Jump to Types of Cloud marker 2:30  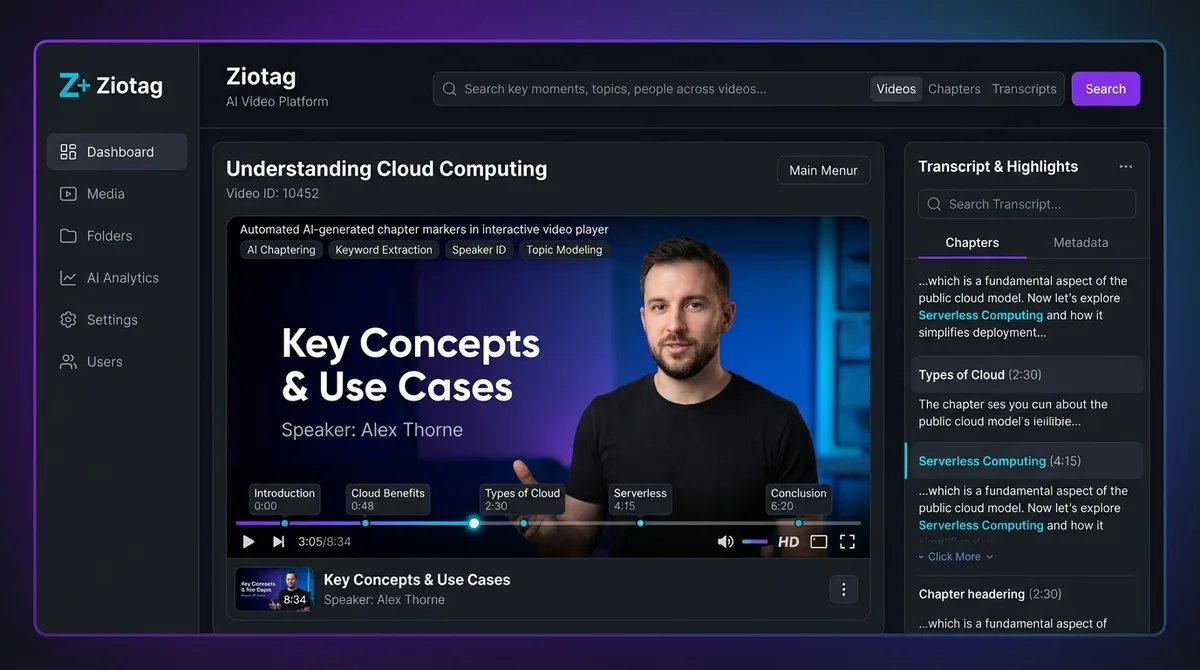coord(522,499)
